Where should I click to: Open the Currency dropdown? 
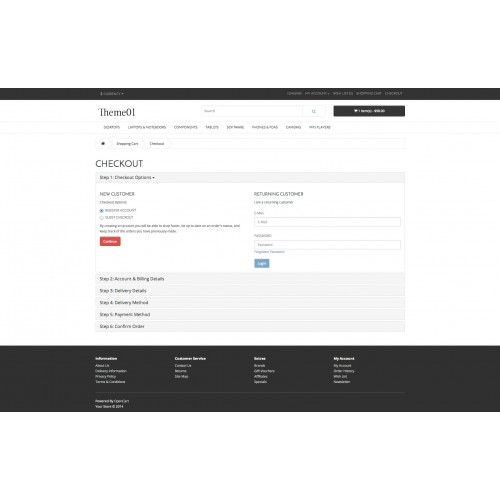pos(112,94)
